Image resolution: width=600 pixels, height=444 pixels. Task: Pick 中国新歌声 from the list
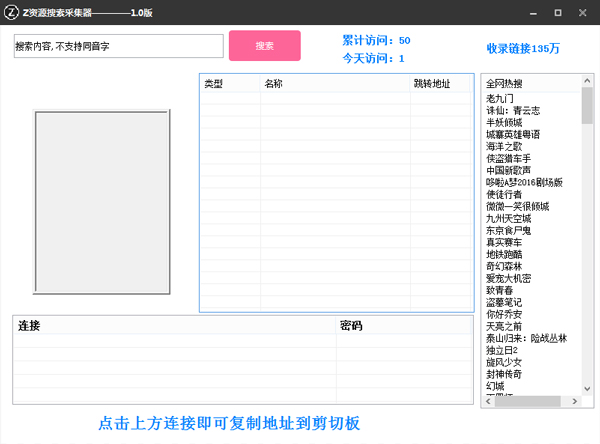click(510, 170)
